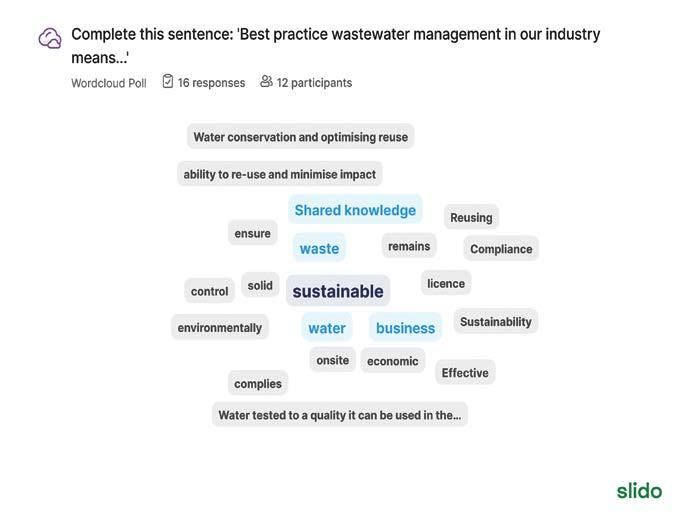Select the 'Sustainability' word bubble
The width and height of the screenshot is (676, 515).
pyautogui.click(x=496, y=322)
